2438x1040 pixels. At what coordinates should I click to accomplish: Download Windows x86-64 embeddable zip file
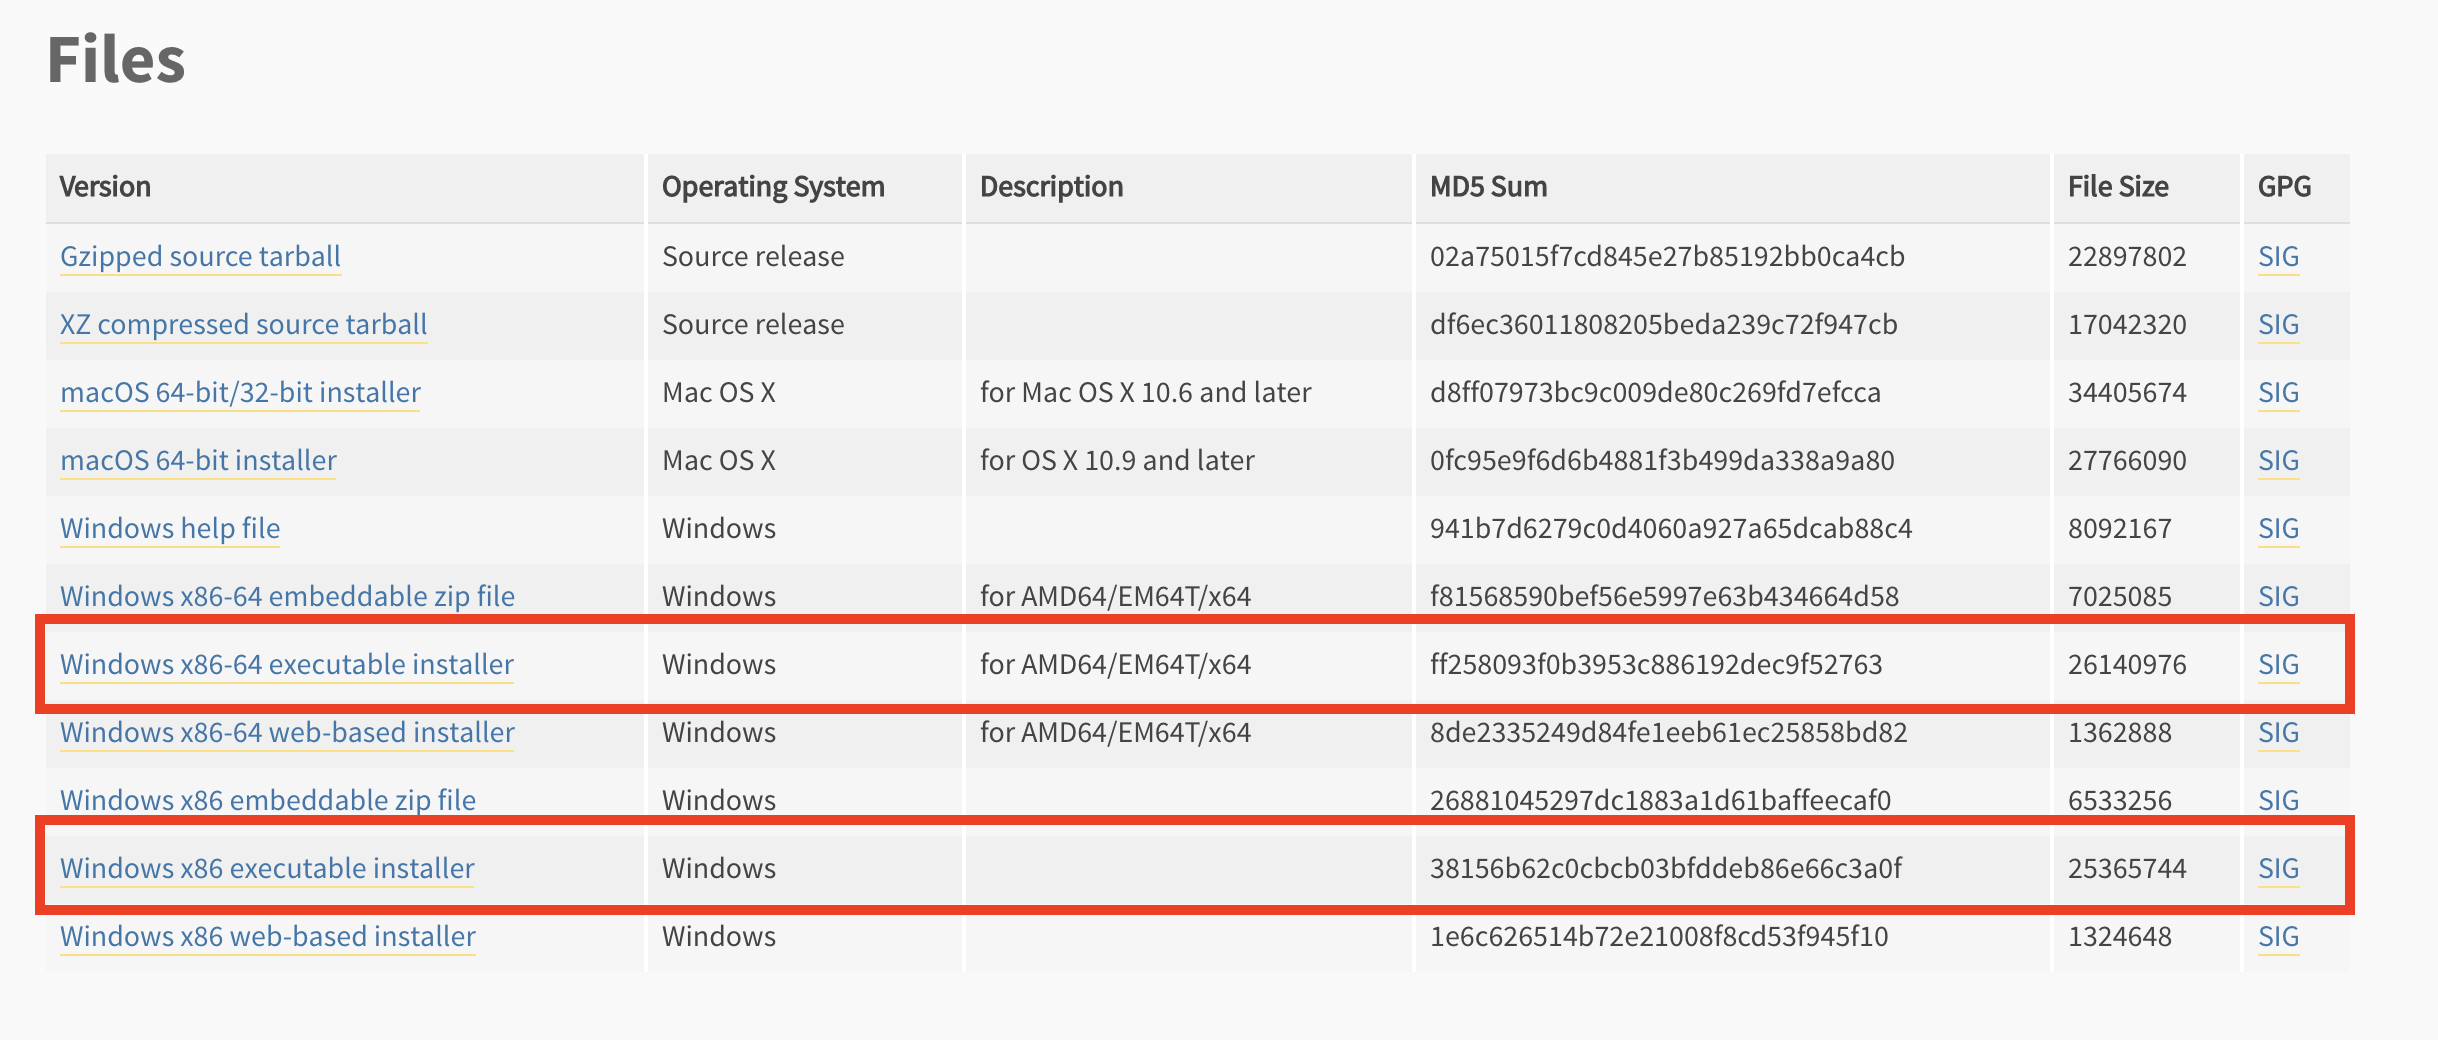pos(287,597)
